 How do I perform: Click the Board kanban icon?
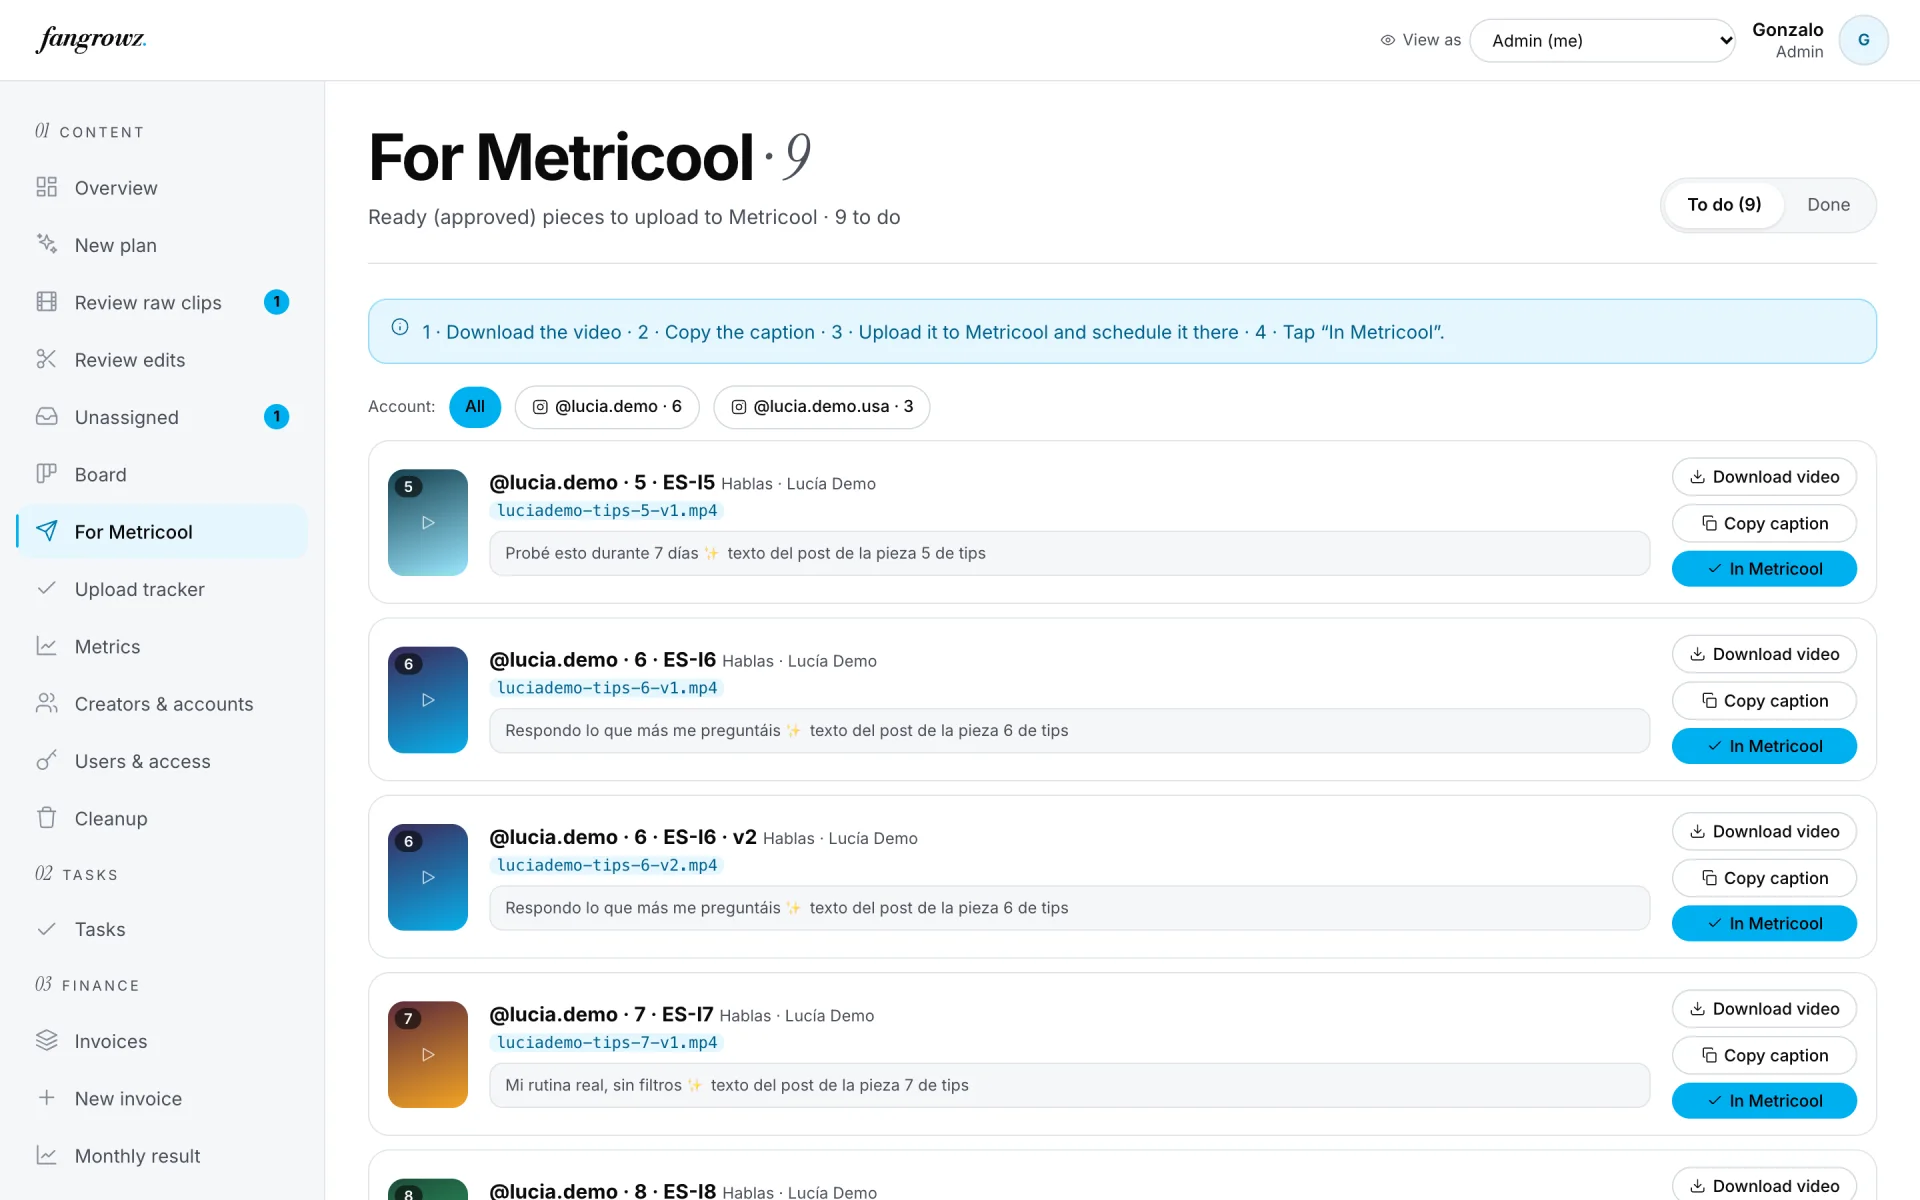point(46,474)
